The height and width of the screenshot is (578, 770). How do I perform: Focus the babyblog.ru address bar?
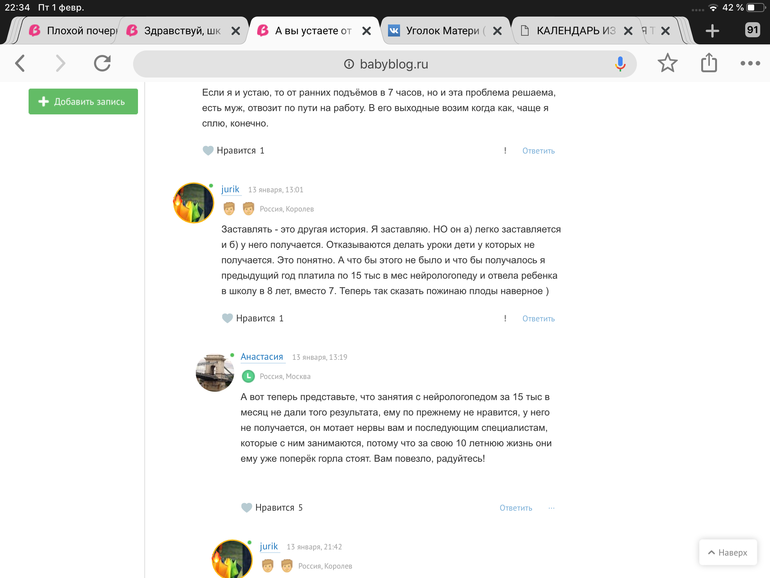(385, 64)
